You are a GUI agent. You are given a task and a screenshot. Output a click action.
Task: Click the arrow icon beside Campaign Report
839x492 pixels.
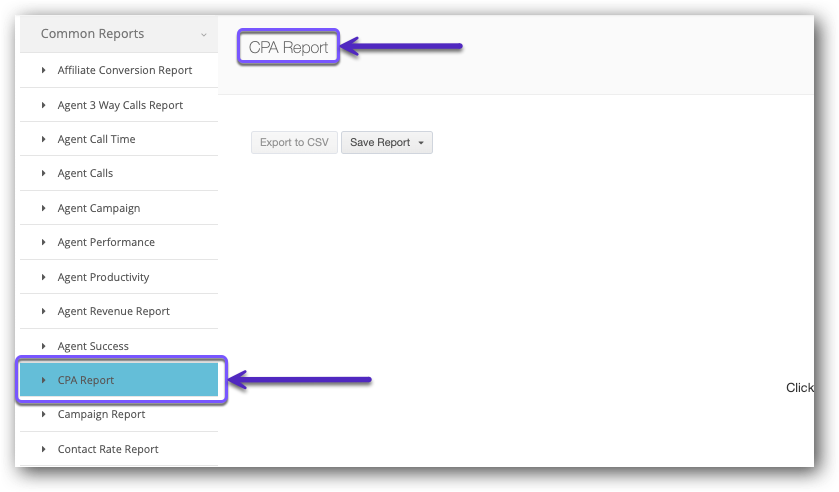44,414
